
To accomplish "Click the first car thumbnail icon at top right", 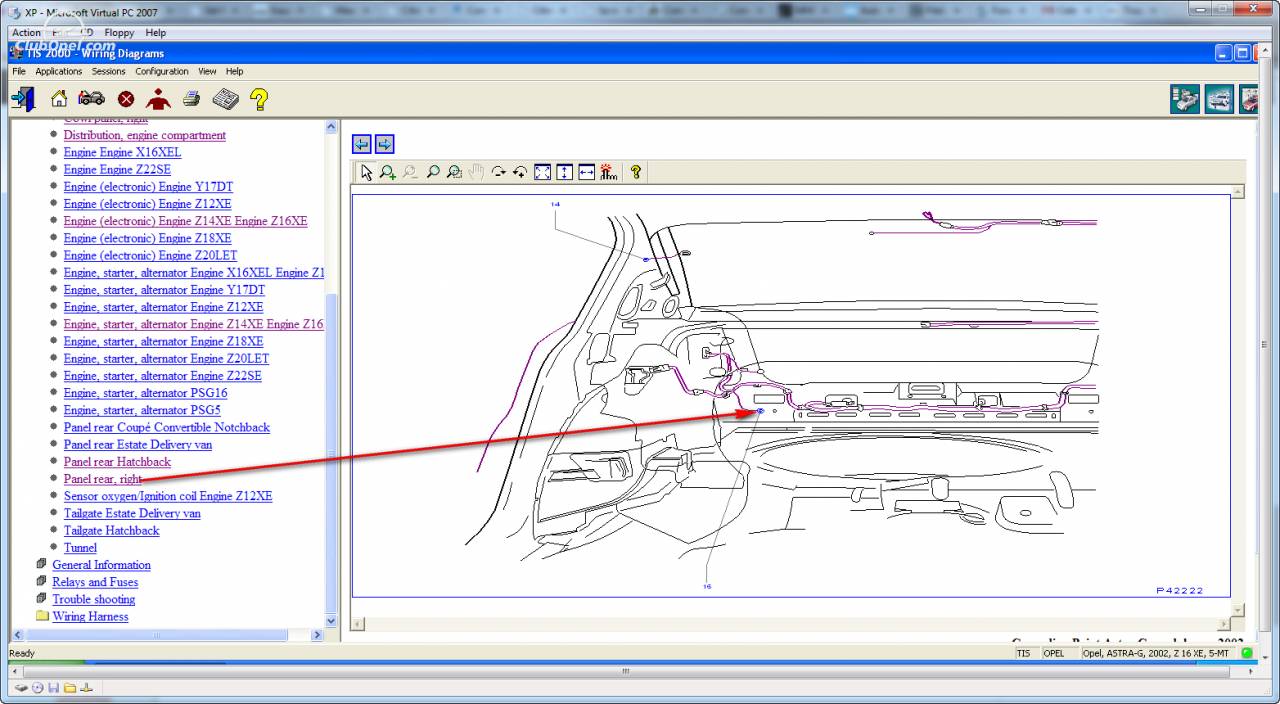I will (x=1185, y=99).
